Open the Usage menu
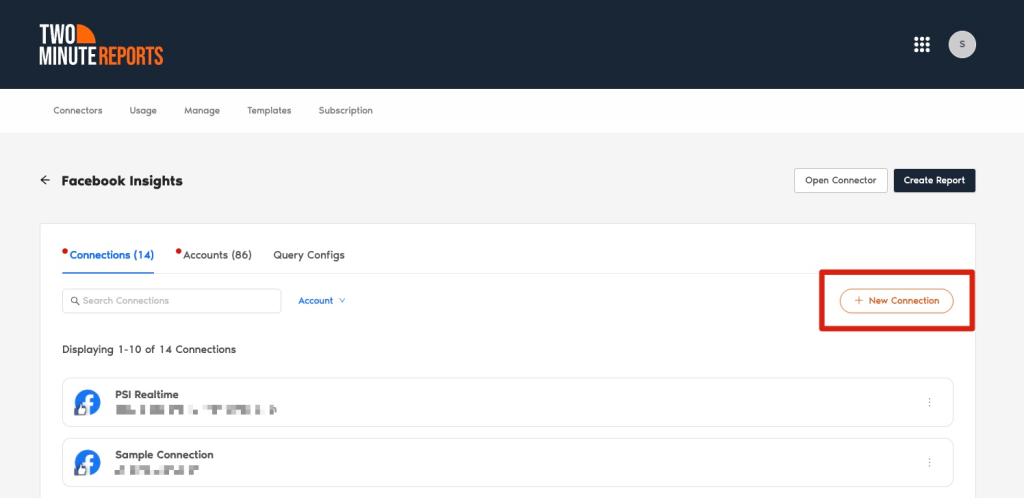 (x=143, y=110)
